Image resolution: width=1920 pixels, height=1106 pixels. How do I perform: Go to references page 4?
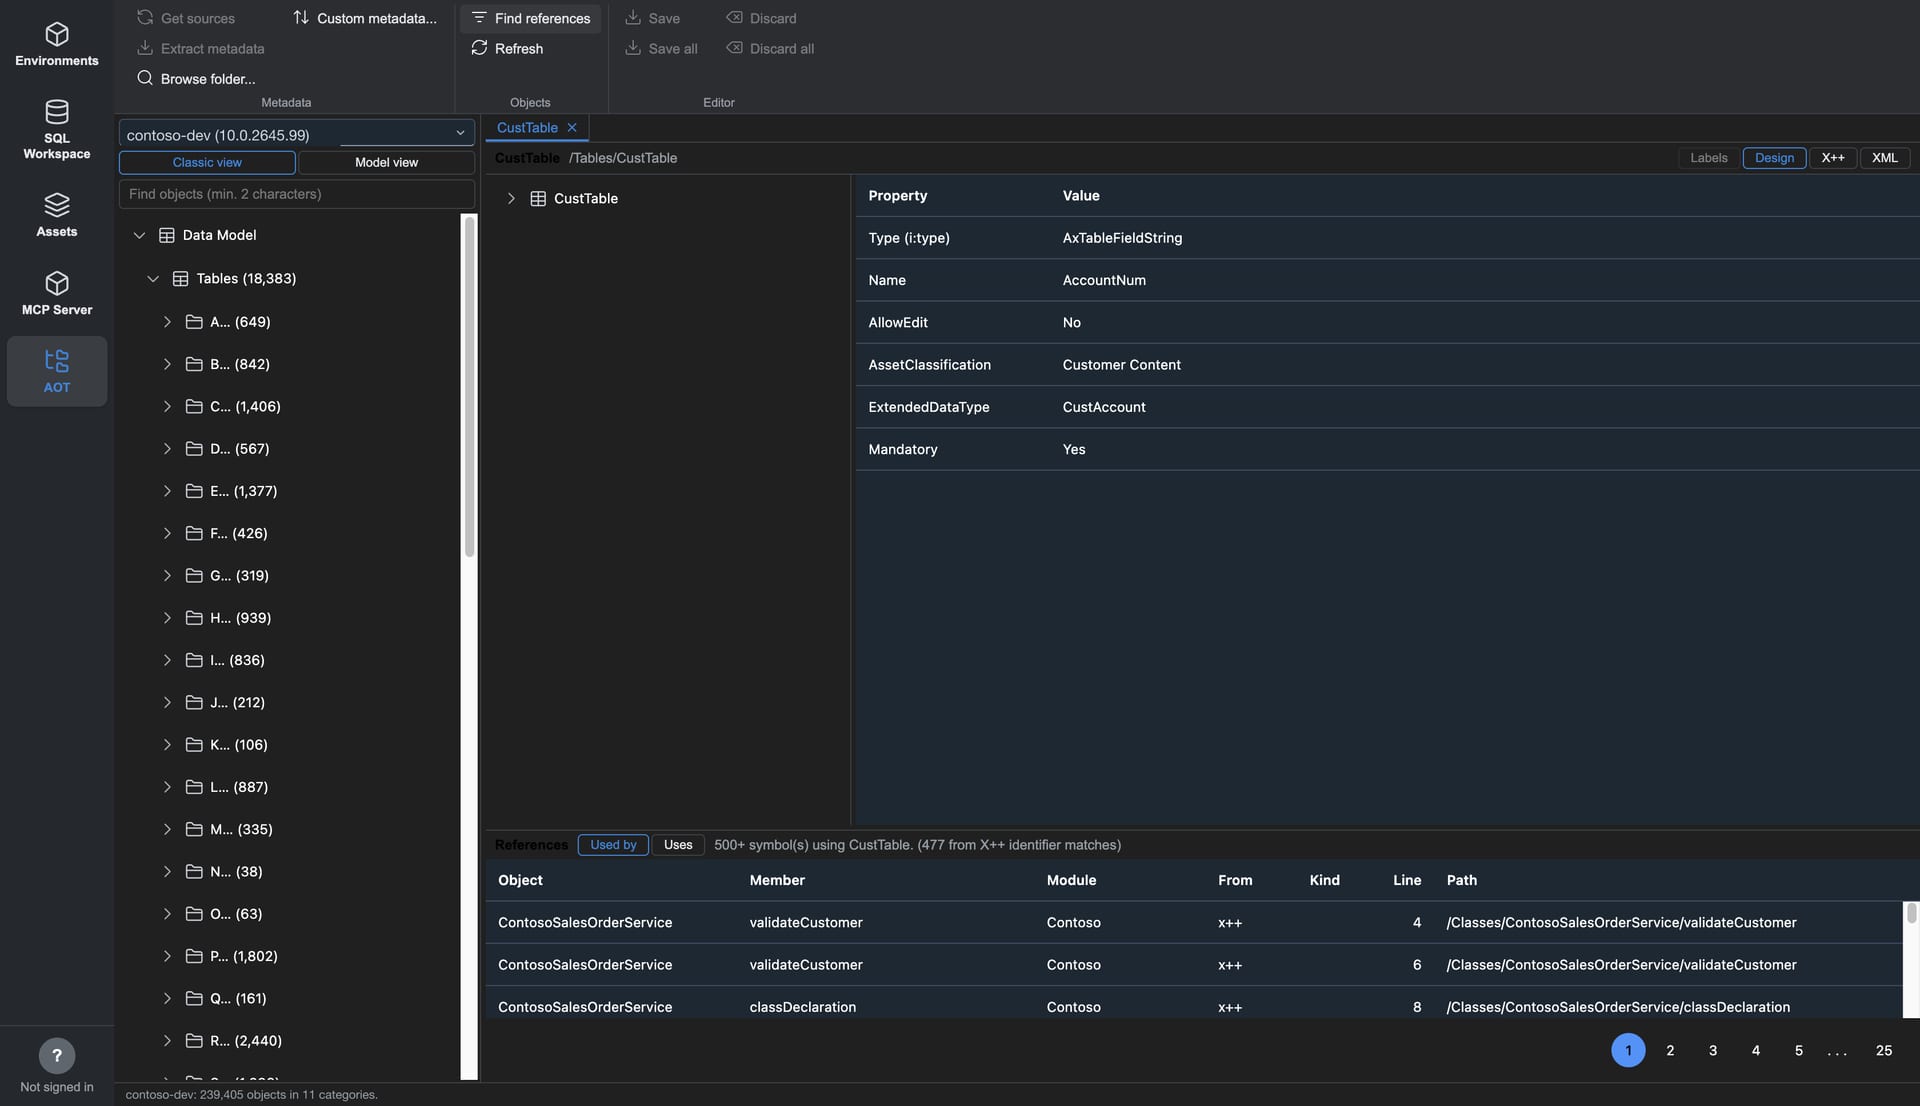1755,1050
